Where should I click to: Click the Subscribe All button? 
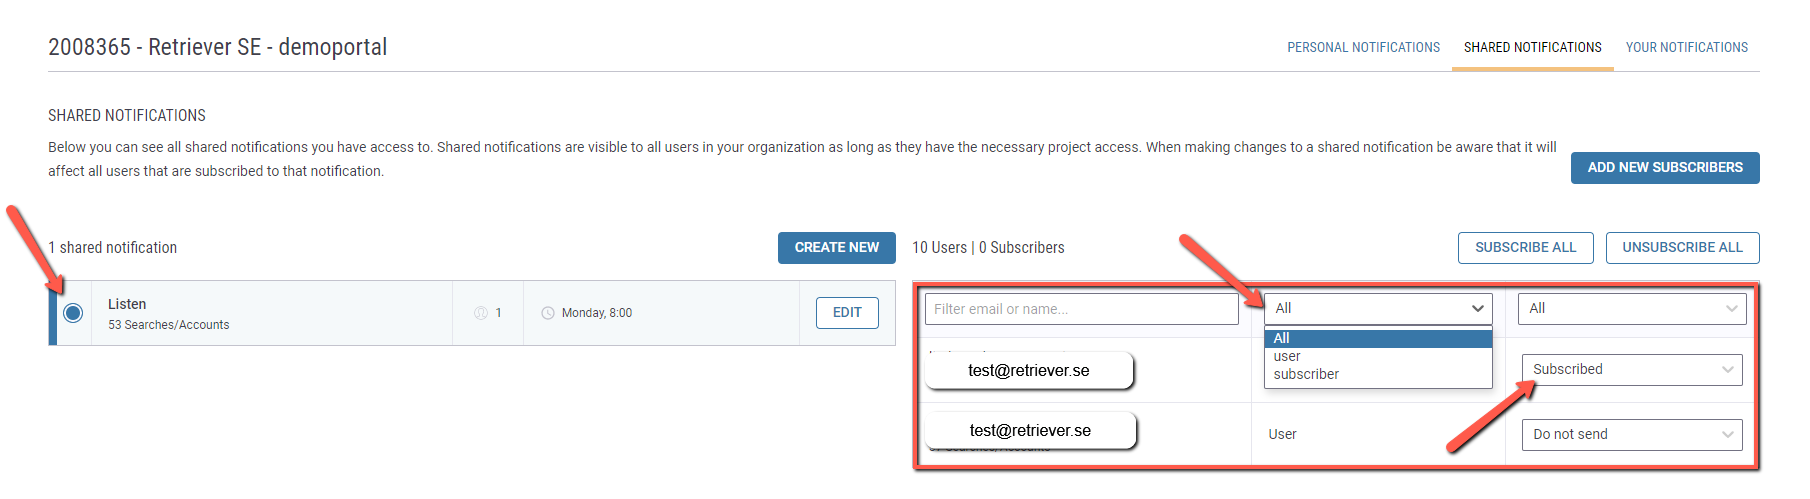pyautogui.click(x=1525, y=248)
